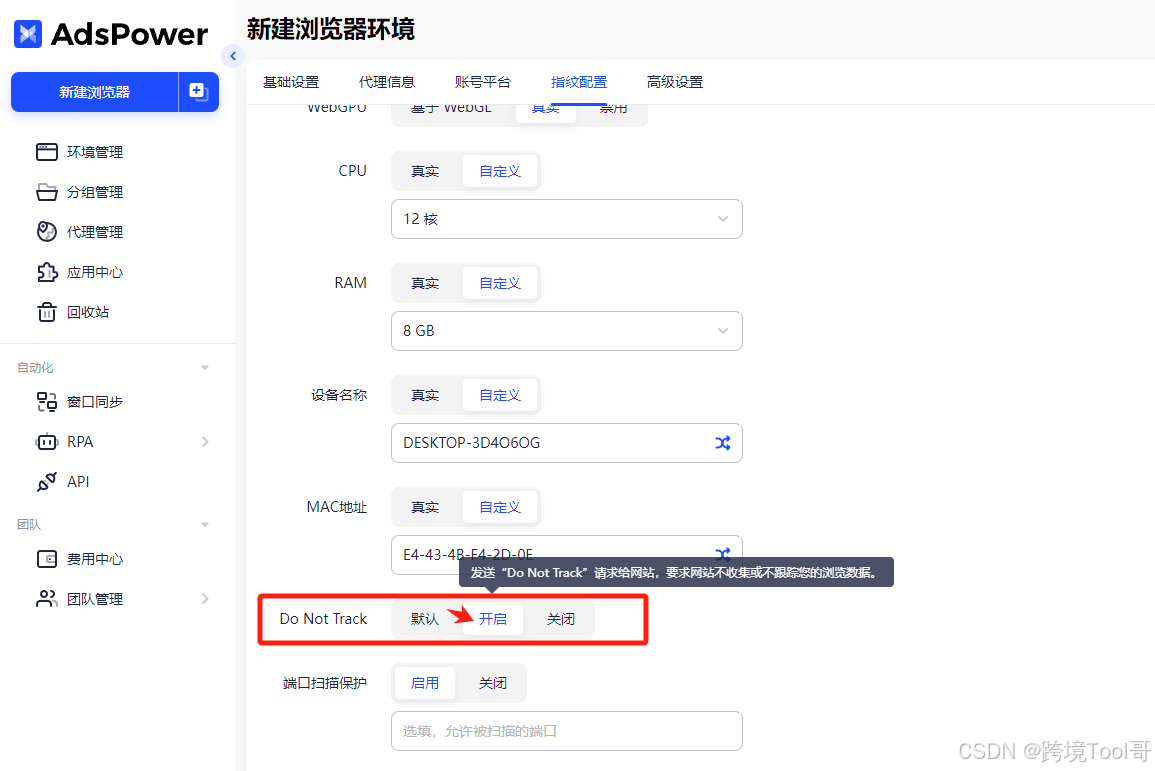Switch to the 指纹配置 tab
The image size is (1155, 771).
(579, 82)
